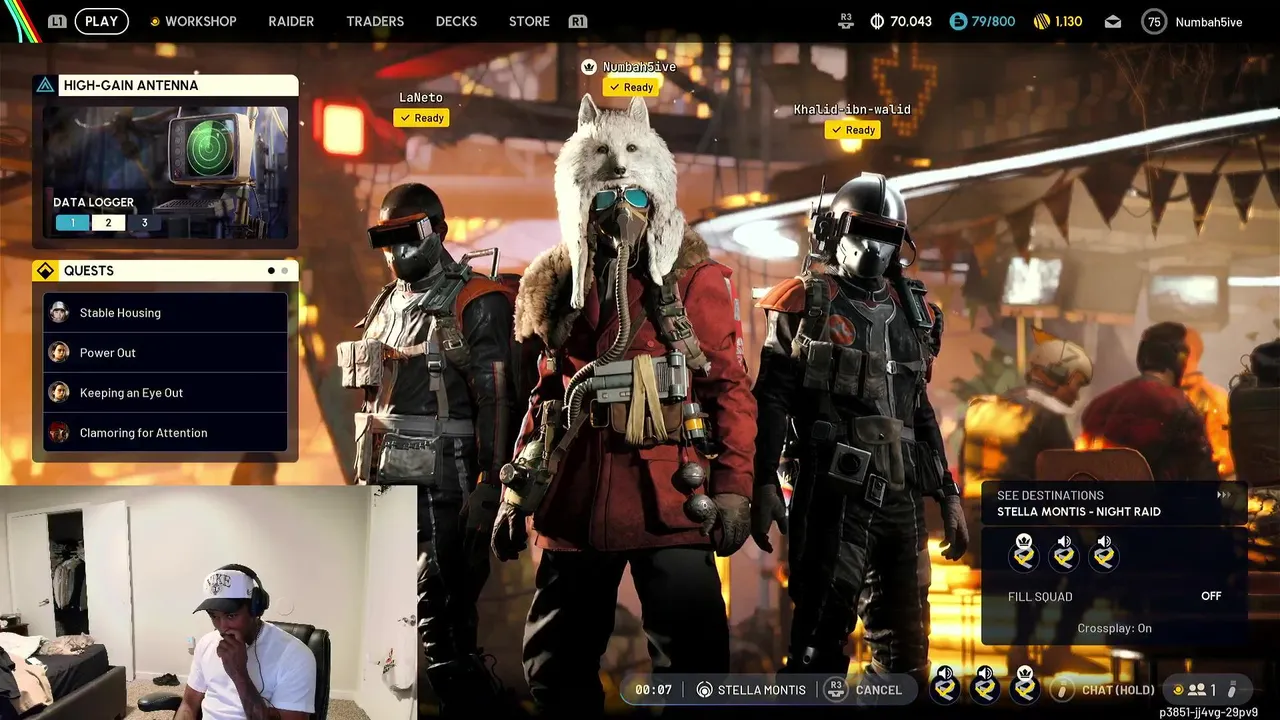The image size is (1280, 720).
Task: Open the Data Logger project thumbnail
Action: pos(166,172)
